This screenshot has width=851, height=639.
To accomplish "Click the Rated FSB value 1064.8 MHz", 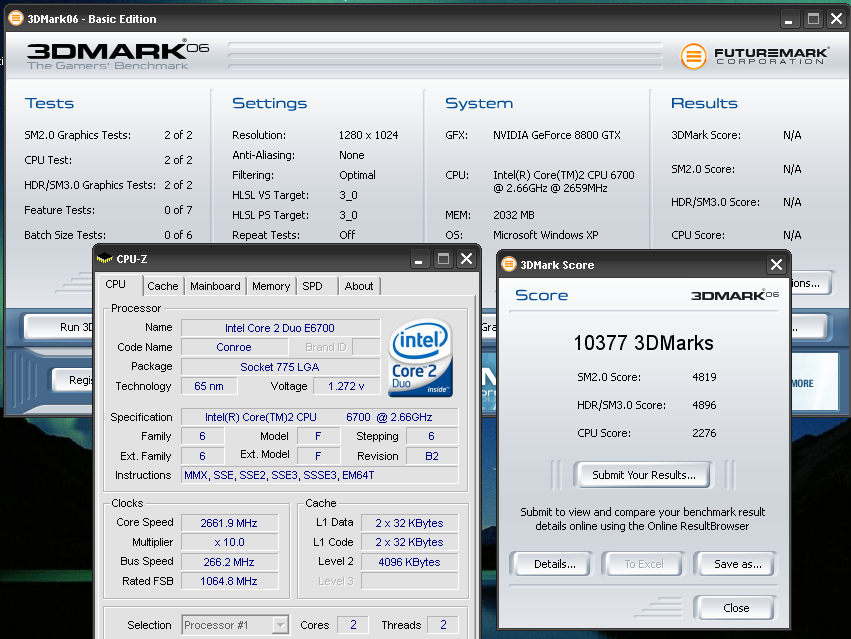I will [x=229, y=581].
